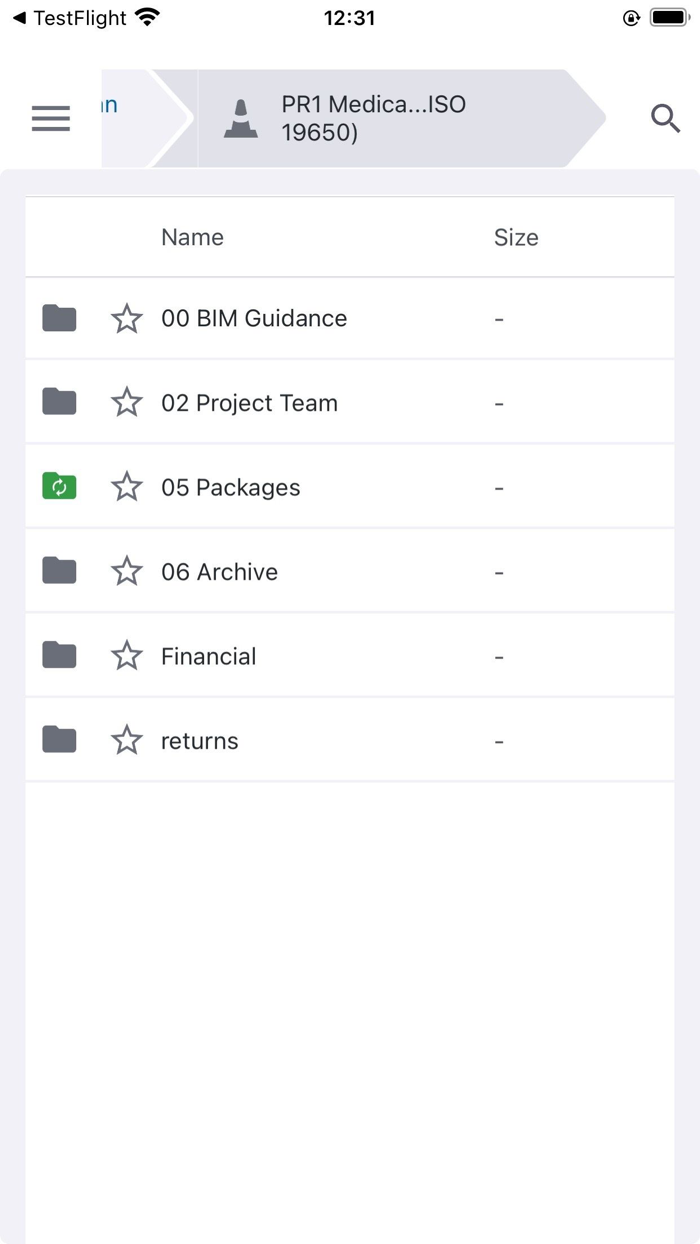Tap the folder icon next to Financial

point(59,655)
